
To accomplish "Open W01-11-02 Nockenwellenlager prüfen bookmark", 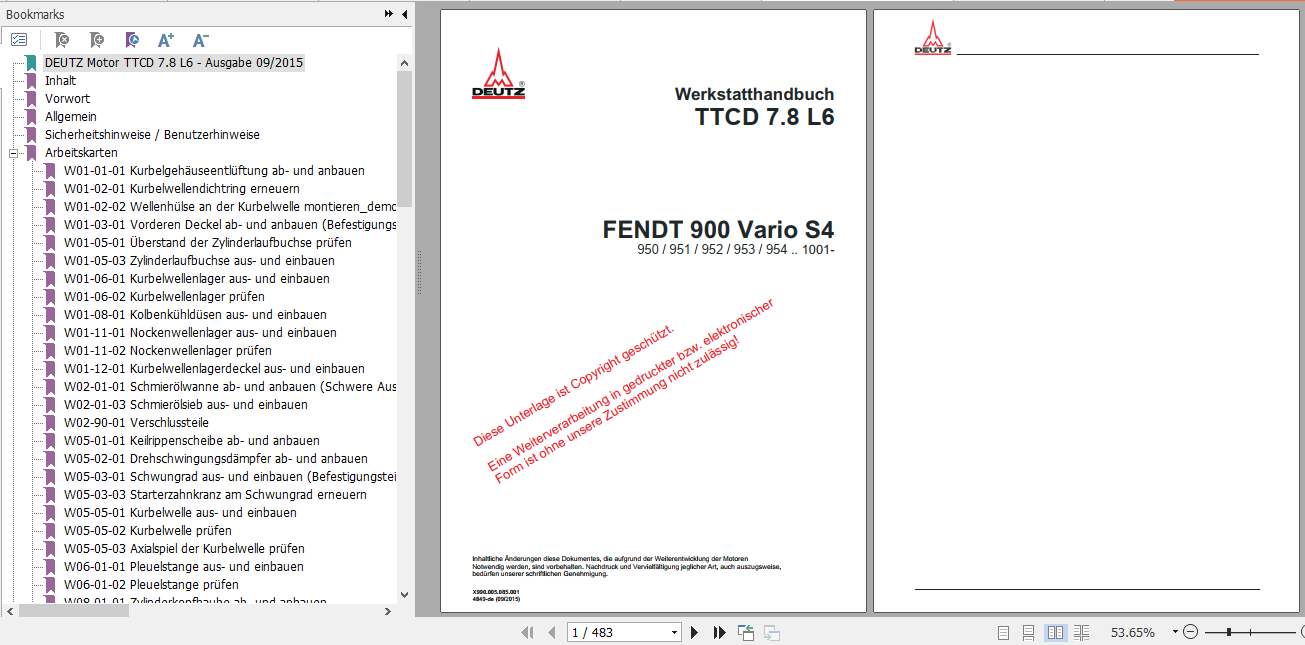I will pos(168,350).
